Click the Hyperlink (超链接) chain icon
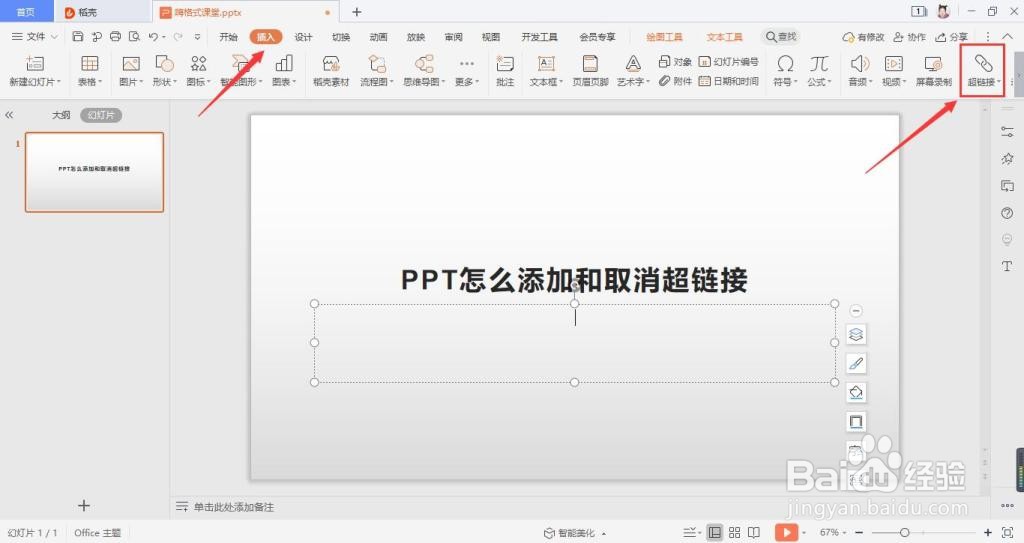Image resolution: width=1024 pixels, height=543 pixels. [983, 63]
